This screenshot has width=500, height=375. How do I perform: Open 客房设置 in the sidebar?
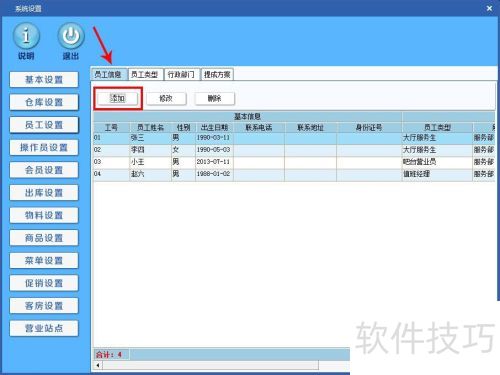point(44,306)
